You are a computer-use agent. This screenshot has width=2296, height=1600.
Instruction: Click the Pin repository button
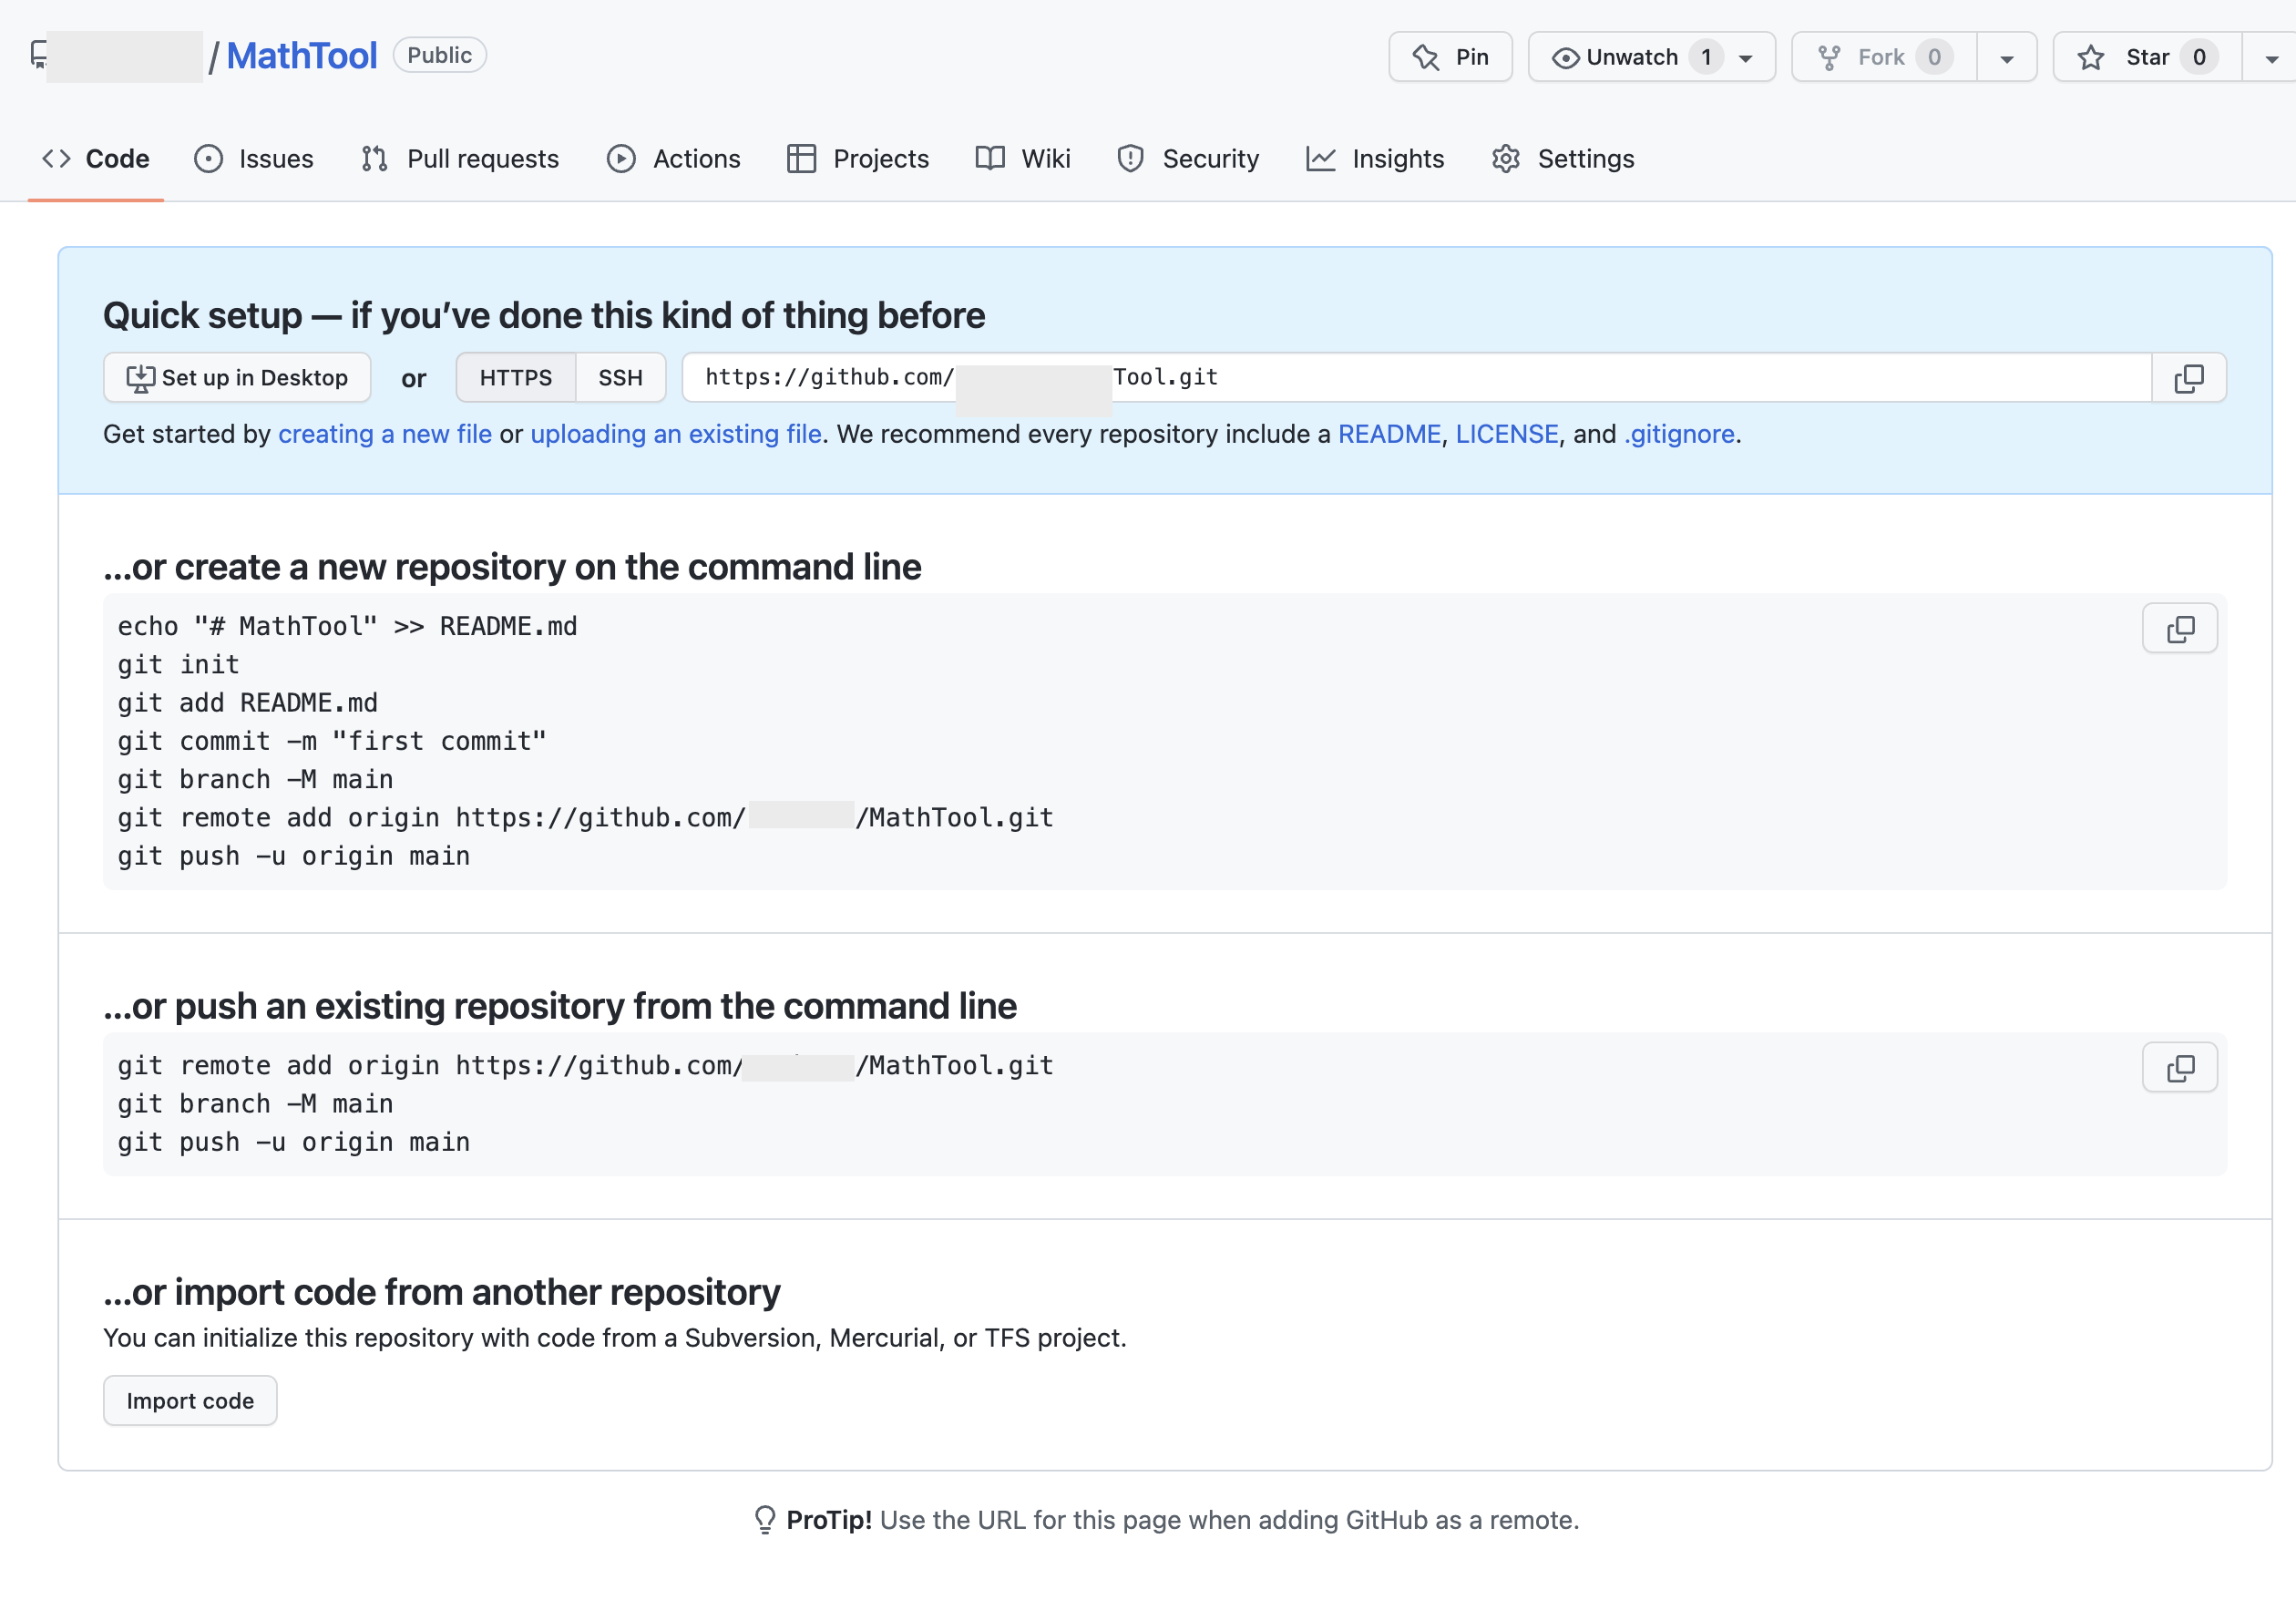pyautogui.click(x=1450, y=57)
